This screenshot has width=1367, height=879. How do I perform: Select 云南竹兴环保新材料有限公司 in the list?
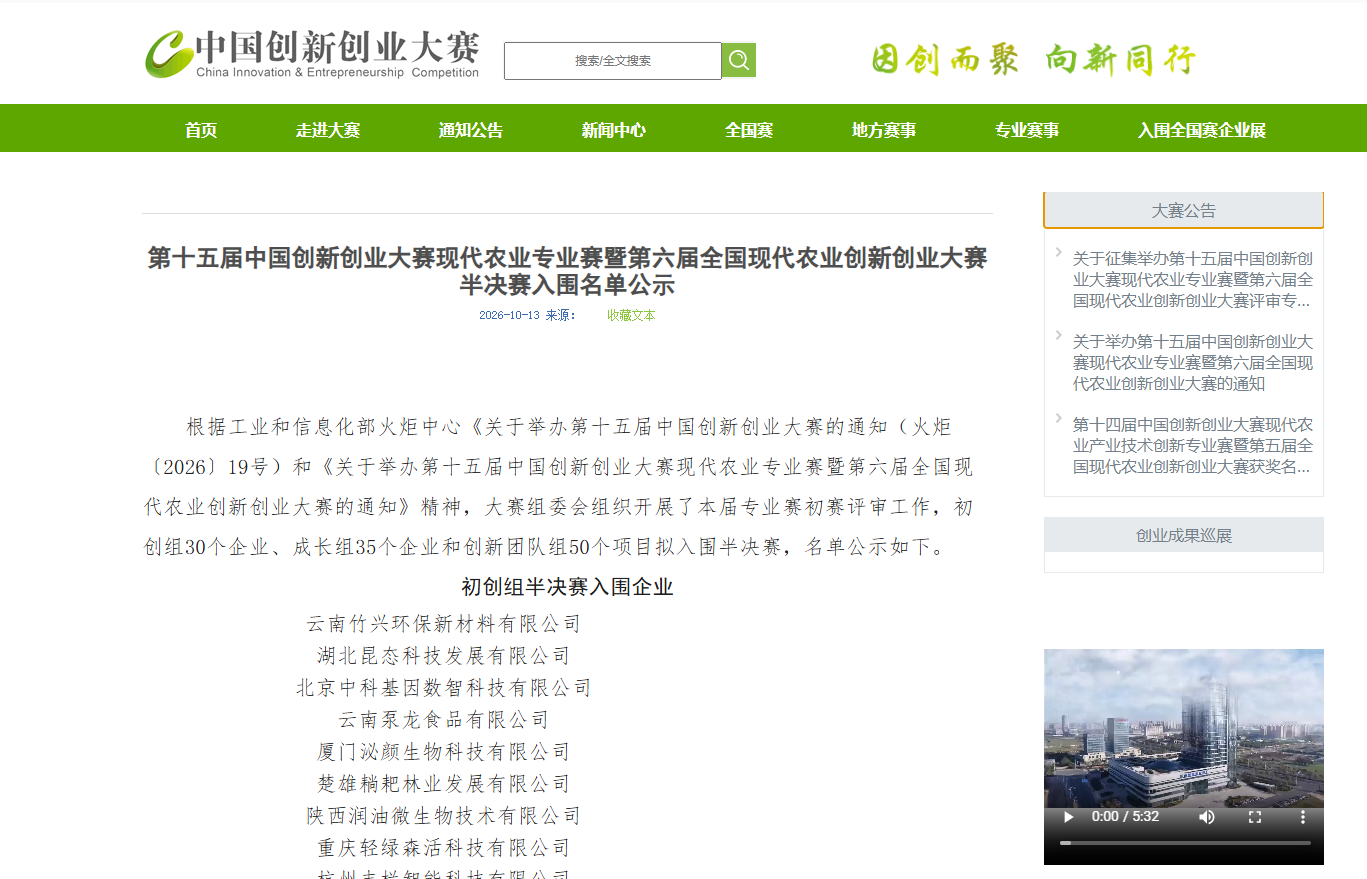click(444, 624)
